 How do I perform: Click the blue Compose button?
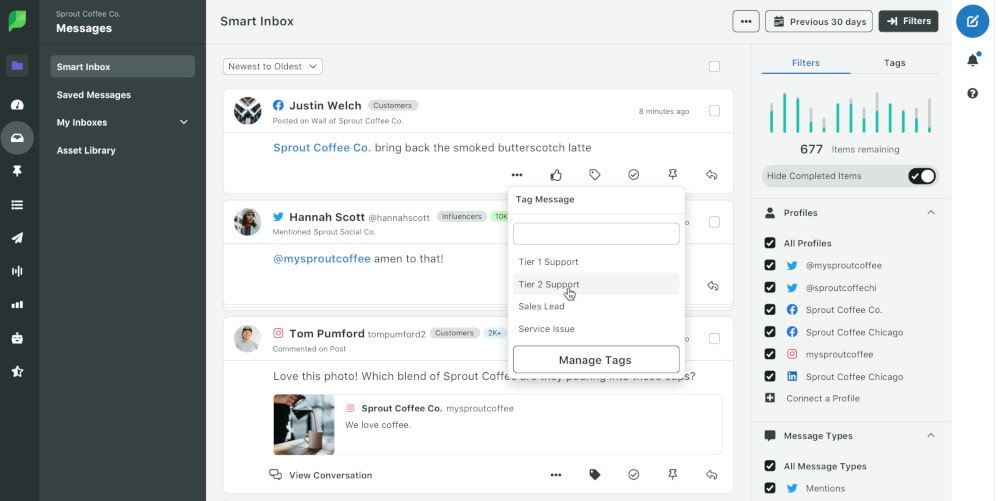tap(973, 21)
